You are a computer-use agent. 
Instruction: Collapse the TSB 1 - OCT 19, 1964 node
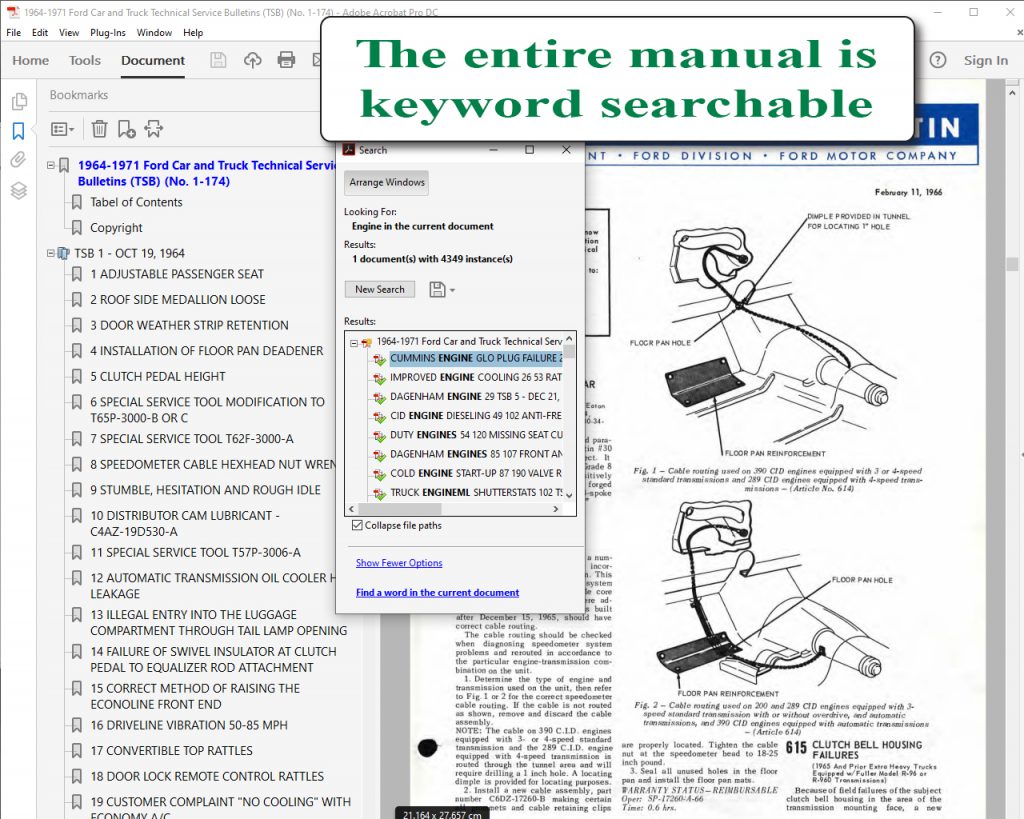[x=51, y=253]
